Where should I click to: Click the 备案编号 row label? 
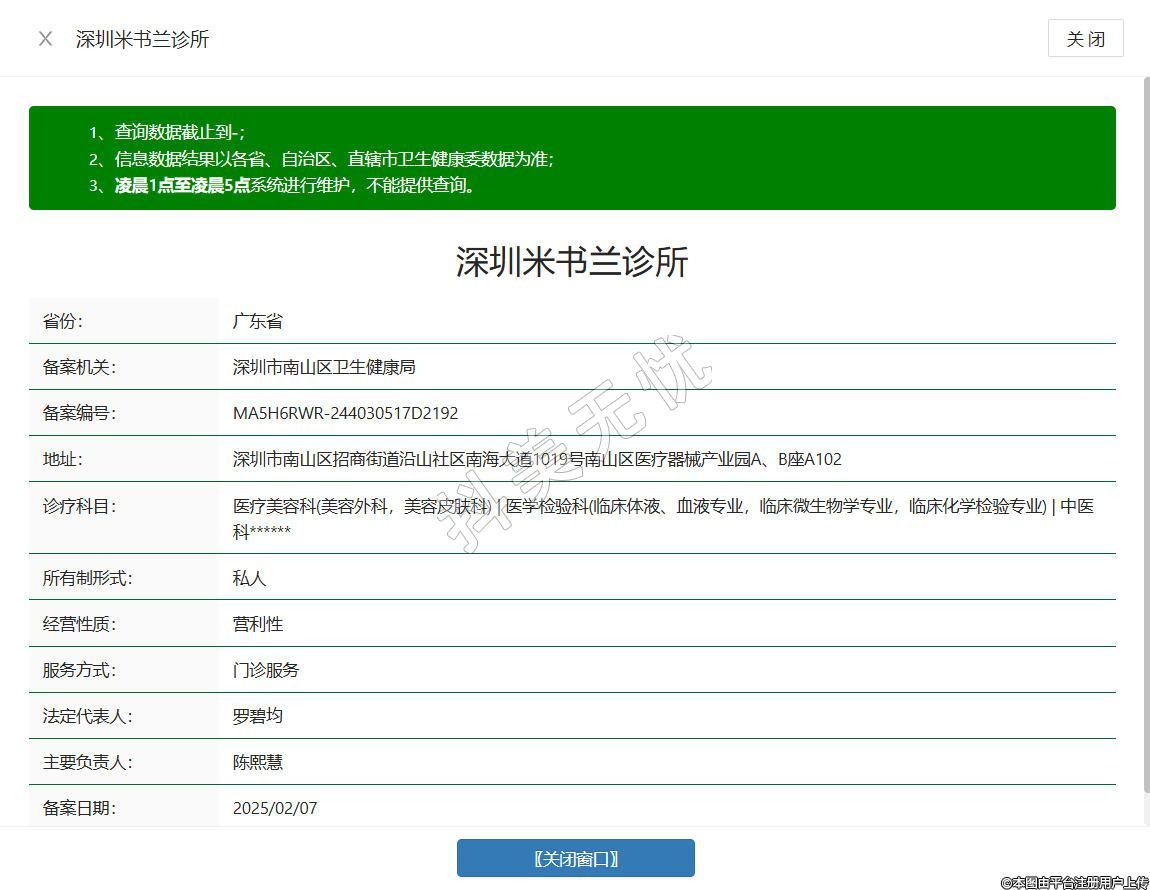click(x=79, y=413)
